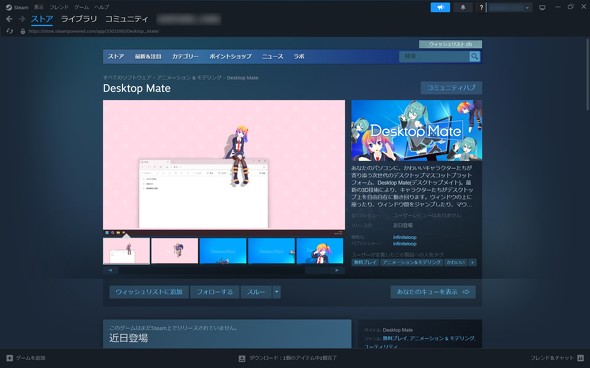Go back with the left arrow
This screenshot has height=368, width=590.
(x=9, y=19)
